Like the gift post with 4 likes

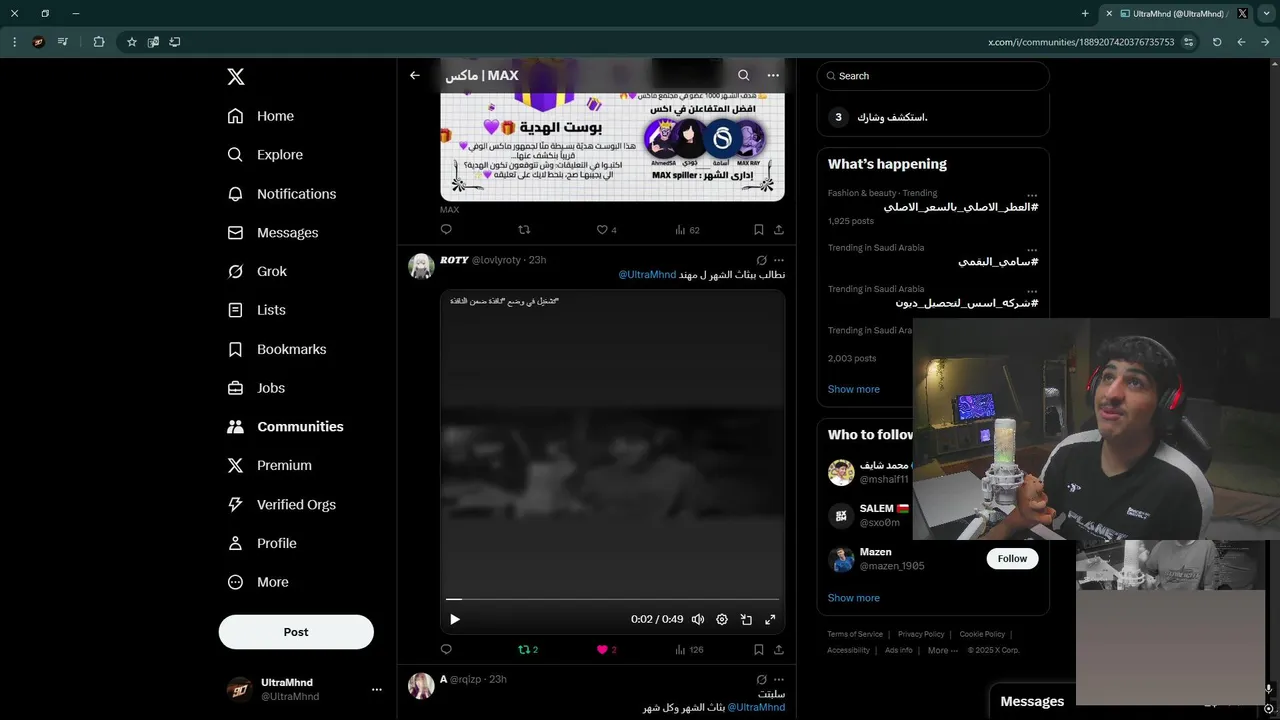(606, 229)
